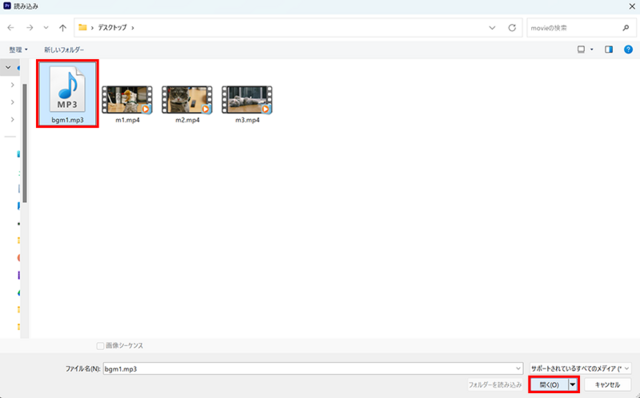This screenshot has height=398, width=640.
Task: Click the キャンセル button
Action: (608, 385)
